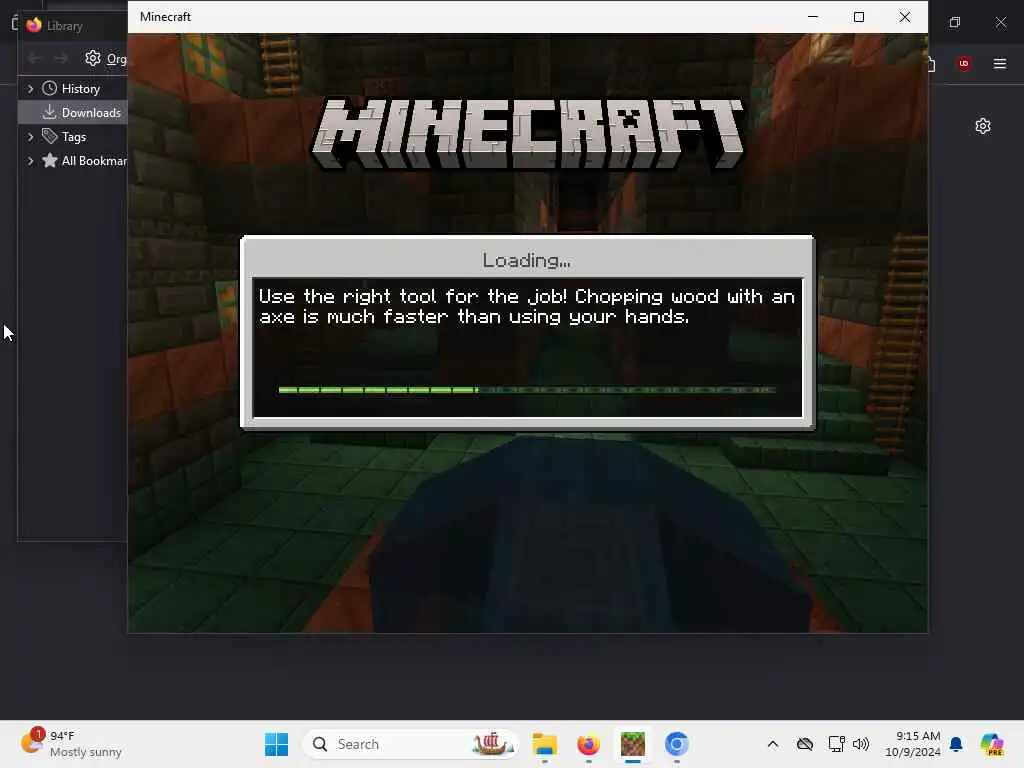This screenshot has width=1024, height=768.
Task: Open File Explorer from the taskbar
Action: 545,744
